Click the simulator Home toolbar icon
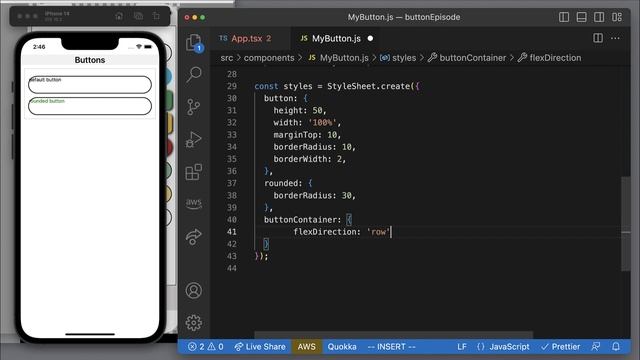The height and width of the screenshot is (360, 640). tap(119, 16)
